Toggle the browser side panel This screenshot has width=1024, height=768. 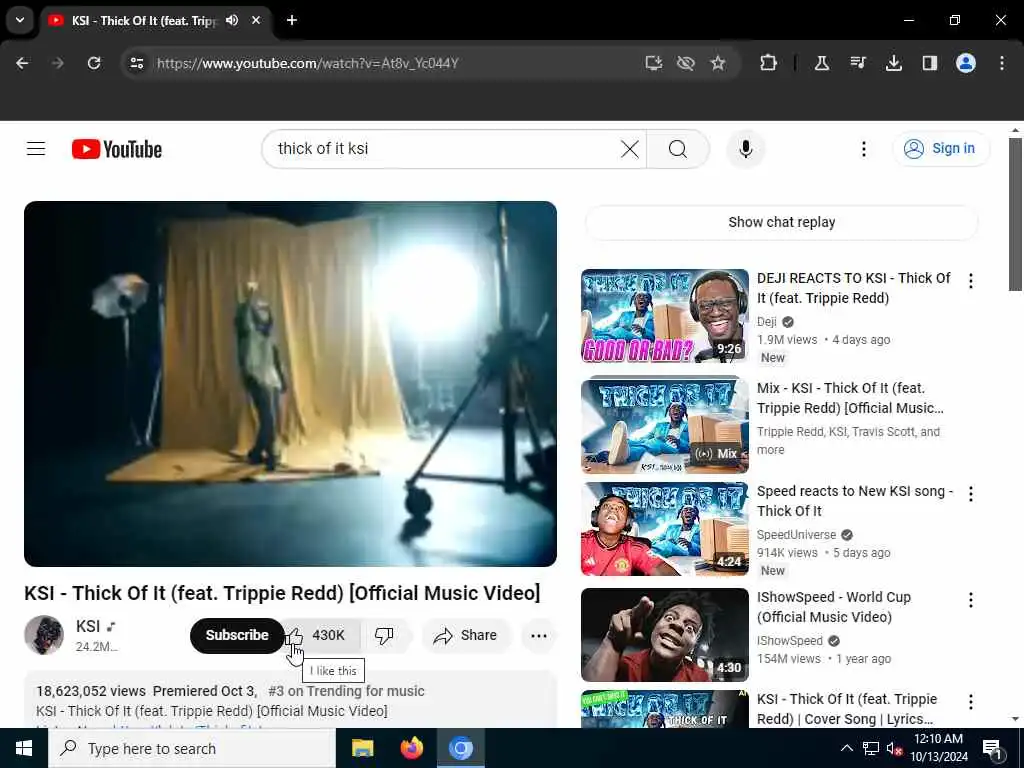point(929,63)
